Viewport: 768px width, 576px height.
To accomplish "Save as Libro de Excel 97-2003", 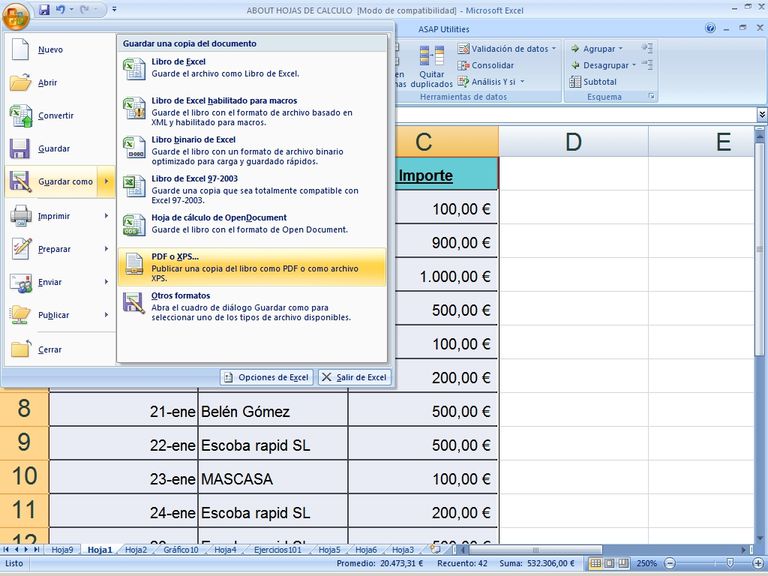I will point(252,189).
